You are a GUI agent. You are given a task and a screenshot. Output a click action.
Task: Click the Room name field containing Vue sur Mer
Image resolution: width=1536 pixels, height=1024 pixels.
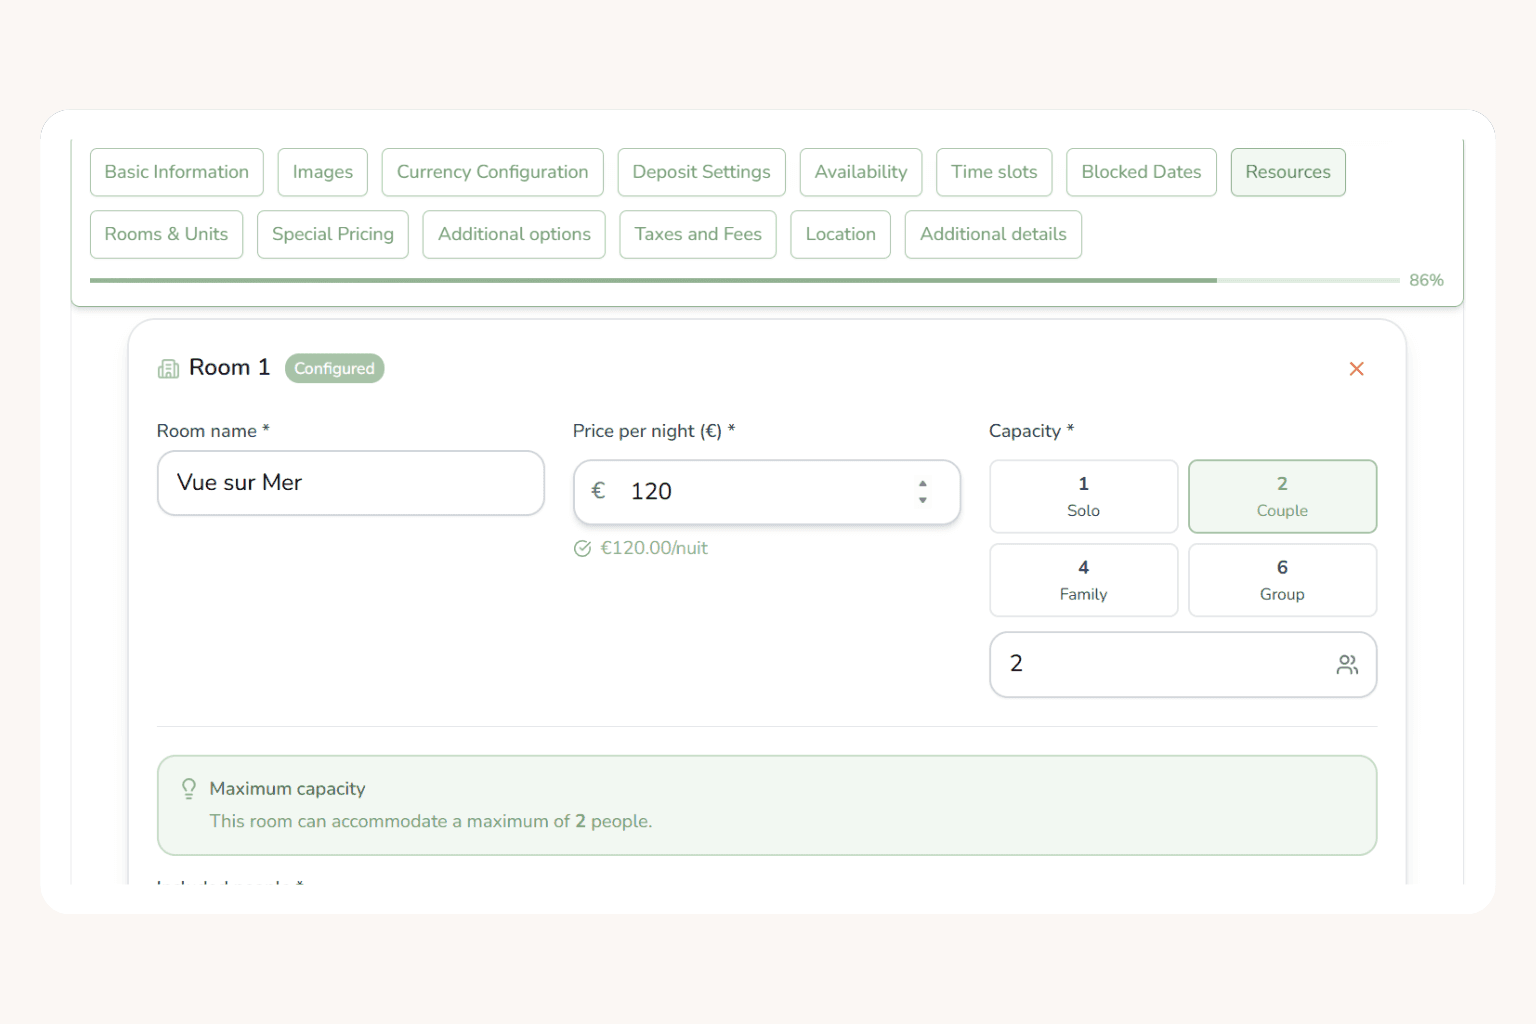point(350,483)
